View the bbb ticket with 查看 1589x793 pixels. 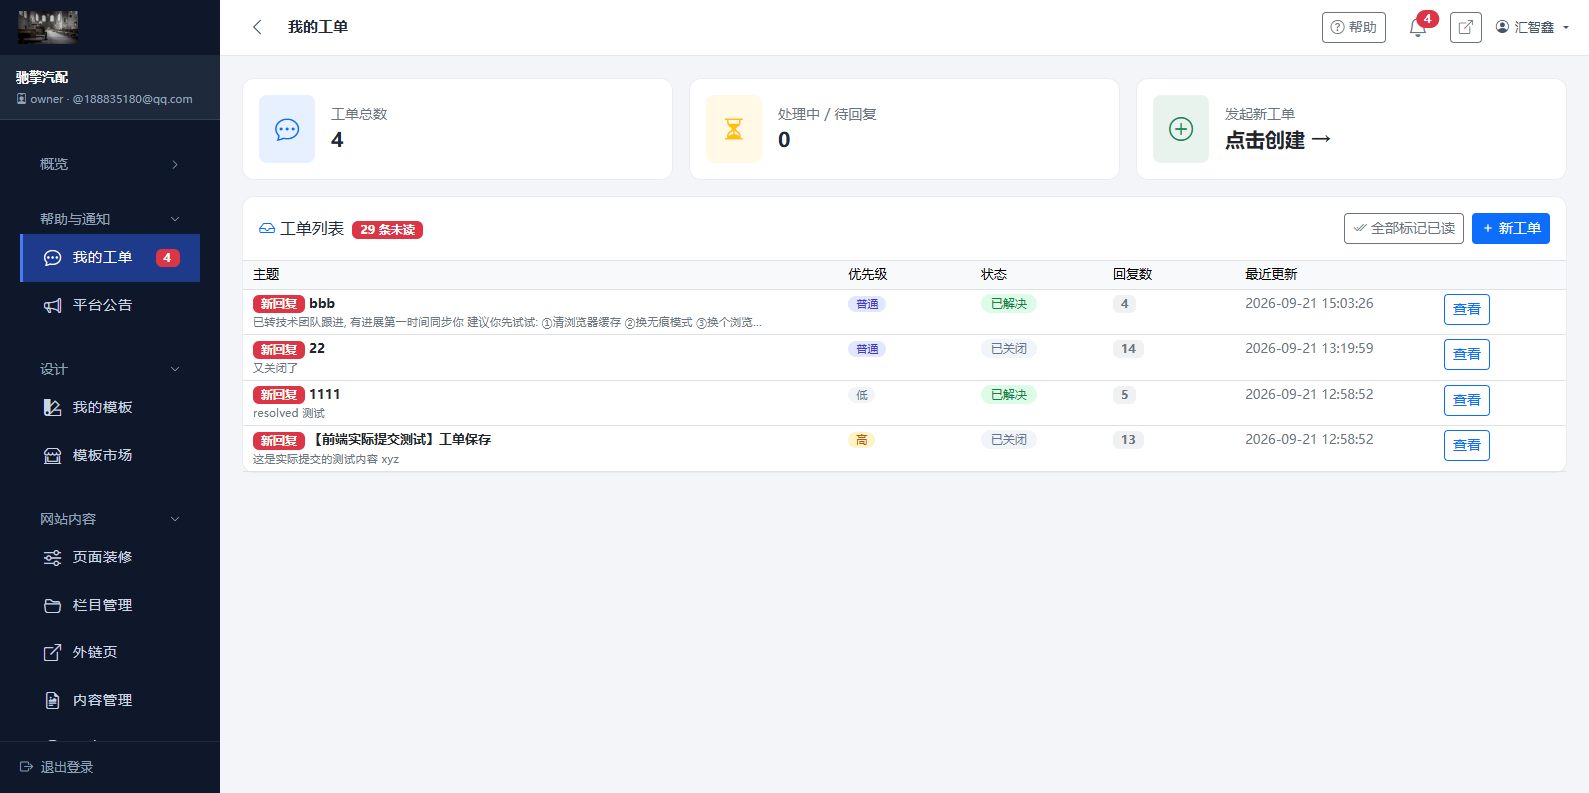click(x=1466, y=309)
